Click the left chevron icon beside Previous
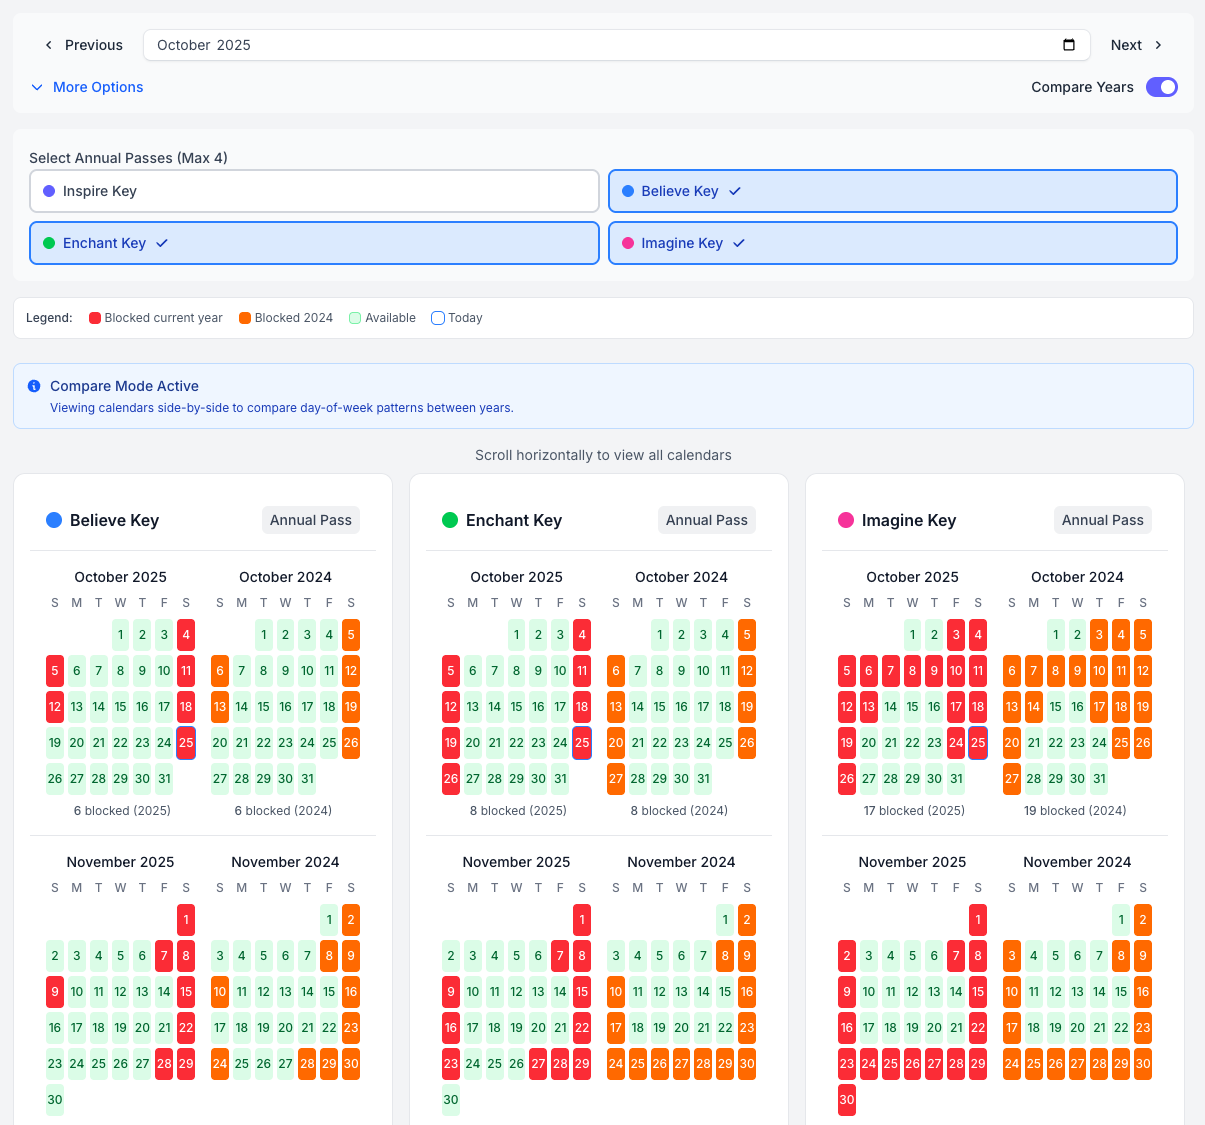1205x1125 pixels. 48,45
